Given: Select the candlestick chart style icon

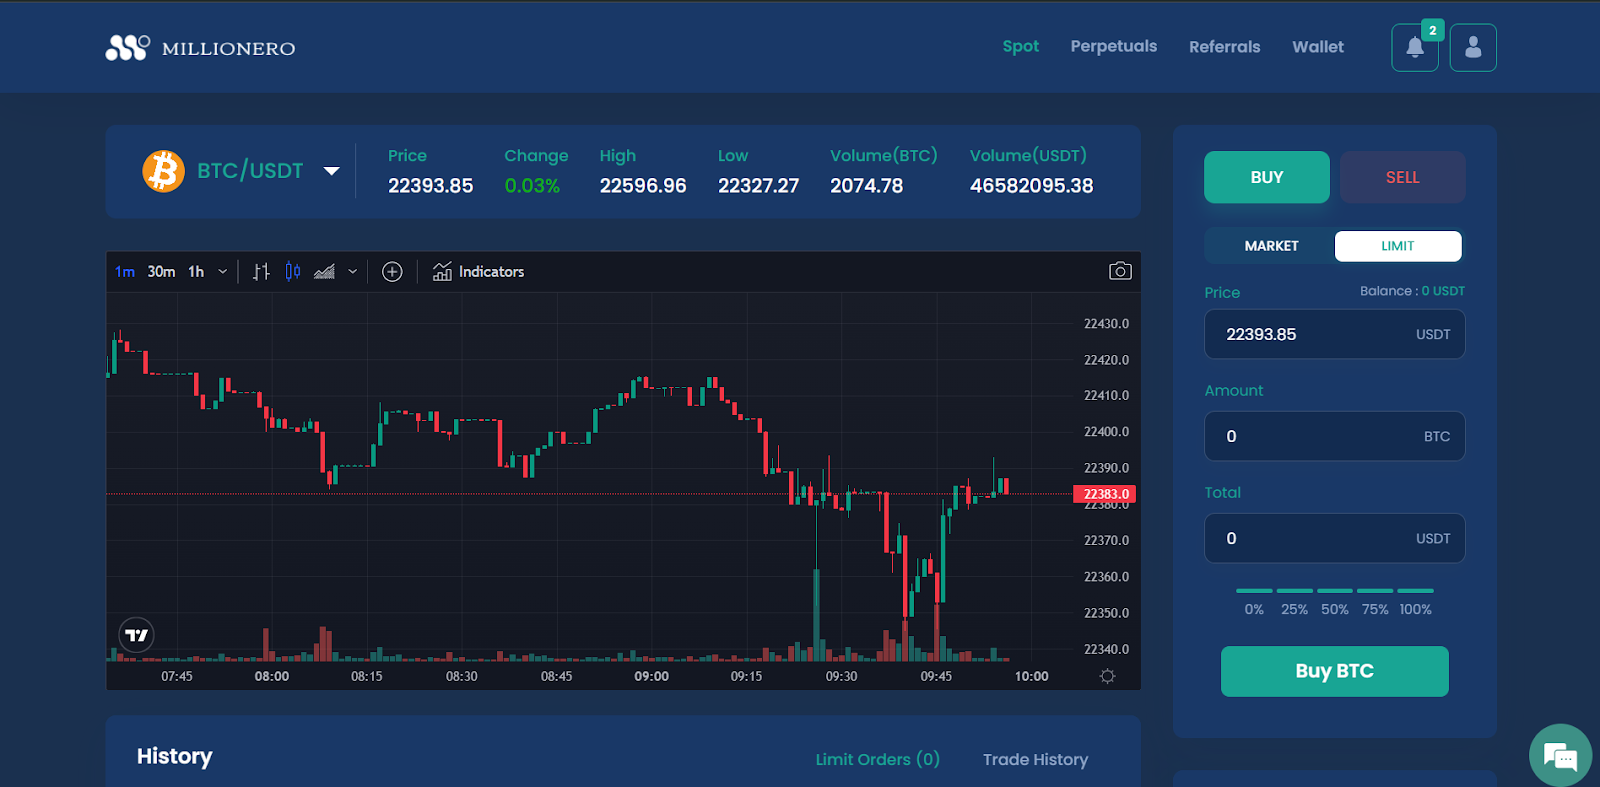Looking at the screenshot, I should point(292,272).
